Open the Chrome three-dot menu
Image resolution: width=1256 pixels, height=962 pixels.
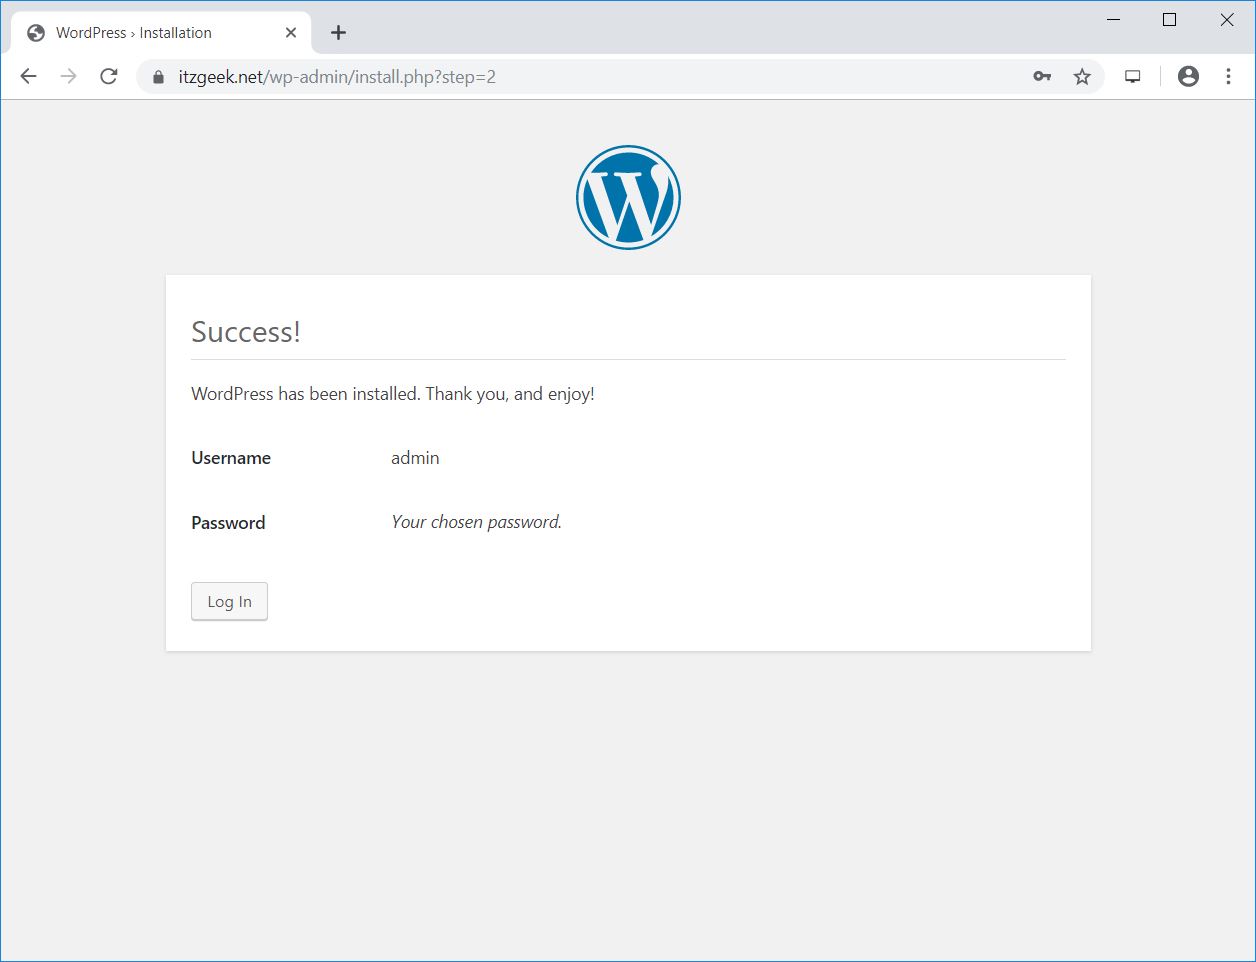1228,76
